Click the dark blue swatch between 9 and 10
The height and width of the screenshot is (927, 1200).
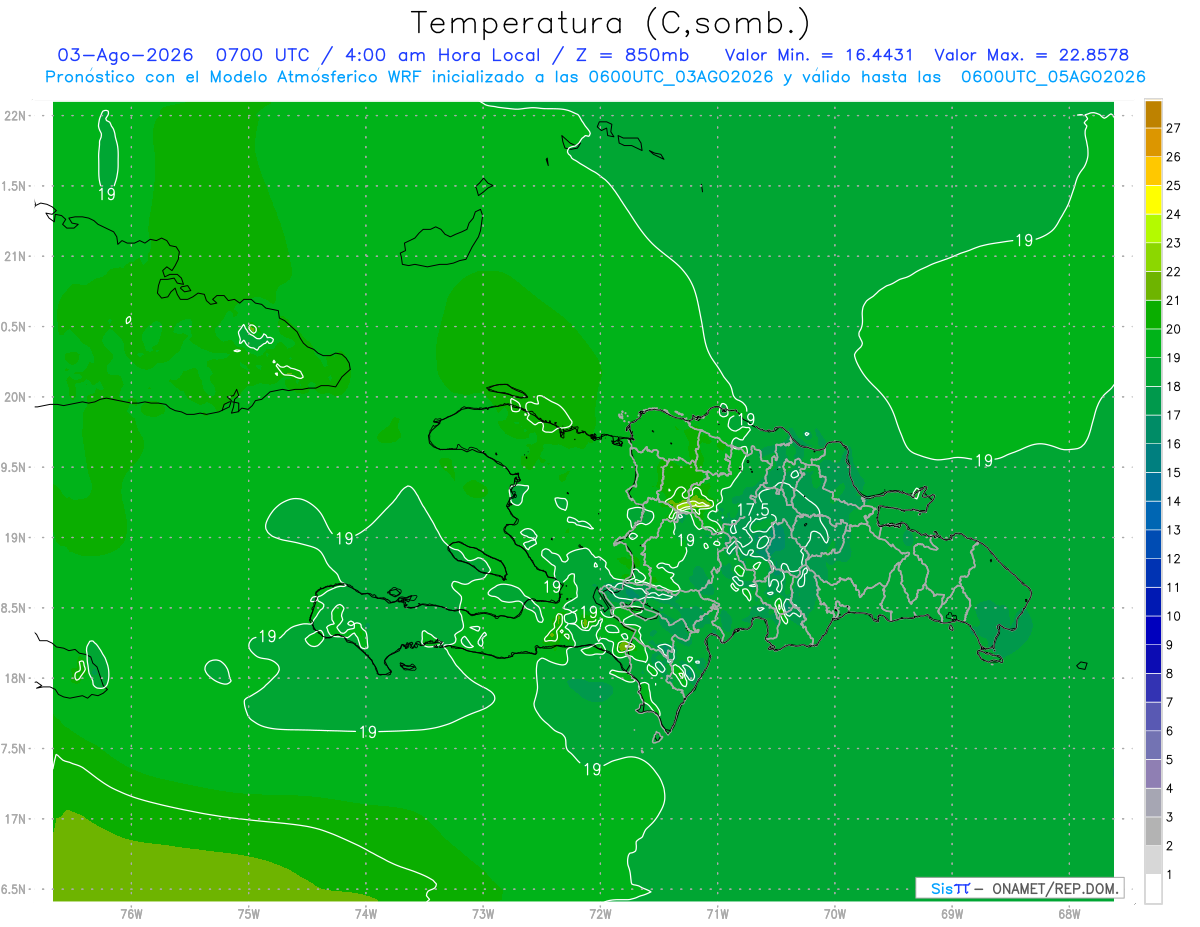pyautogui.click(x=1153, y=631)
